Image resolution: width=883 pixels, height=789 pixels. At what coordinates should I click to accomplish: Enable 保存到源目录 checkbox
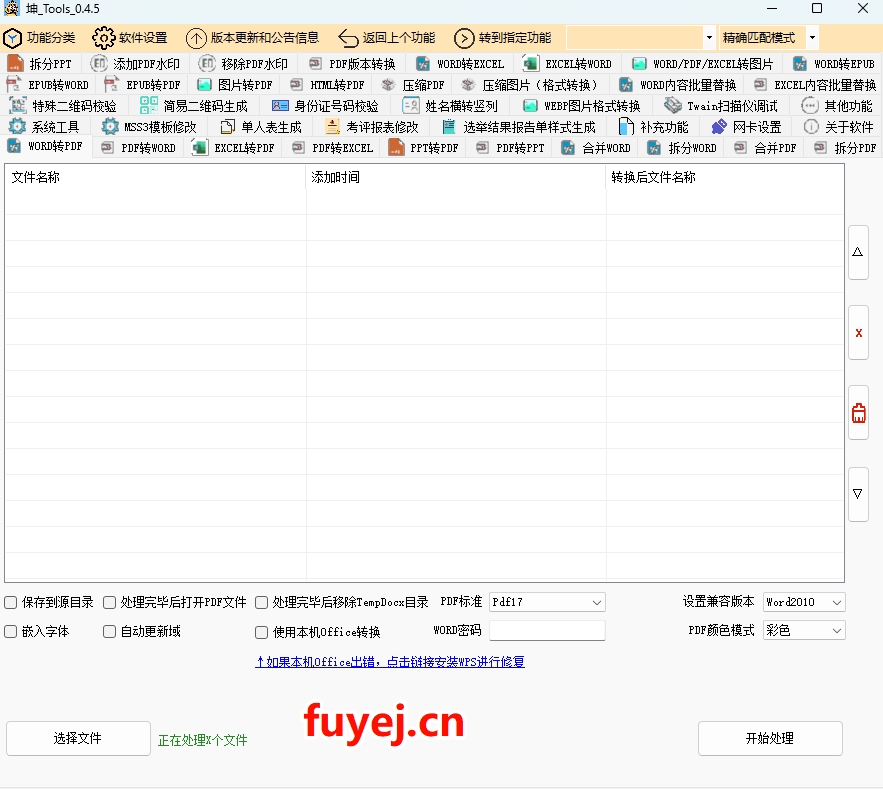tap(11, 603)
